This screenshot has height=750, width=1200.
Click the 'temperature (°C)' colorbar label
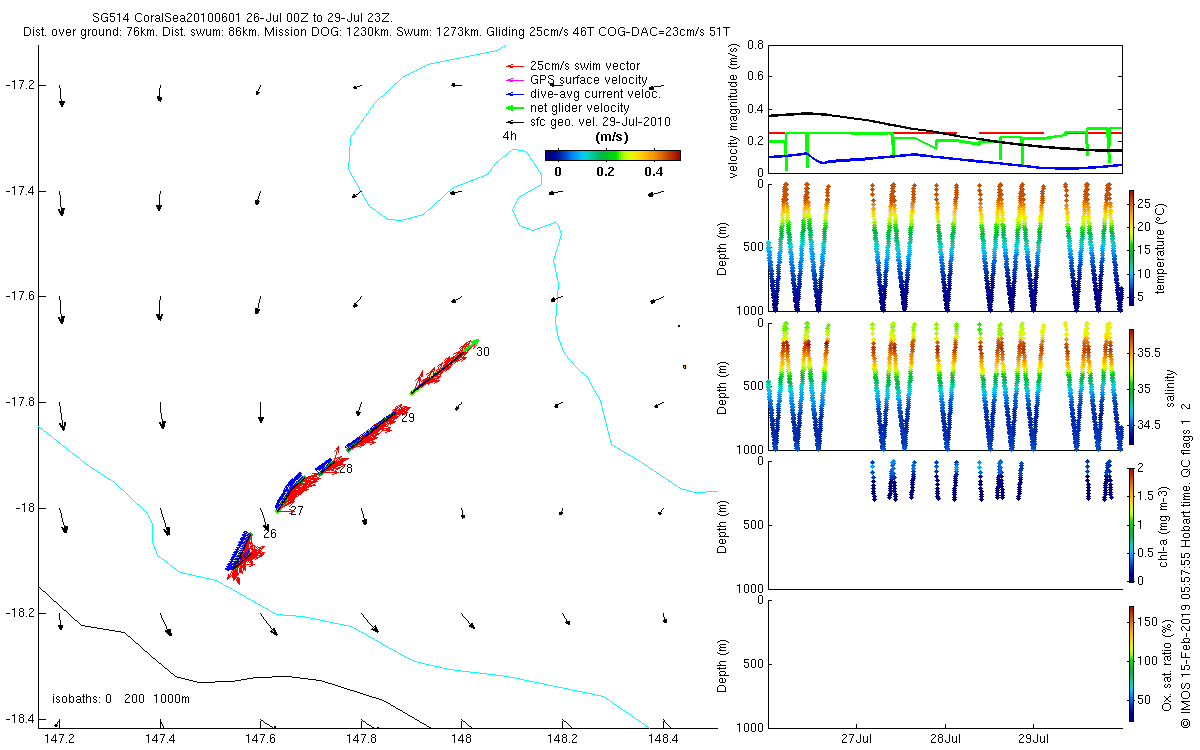pos(1160,247)
